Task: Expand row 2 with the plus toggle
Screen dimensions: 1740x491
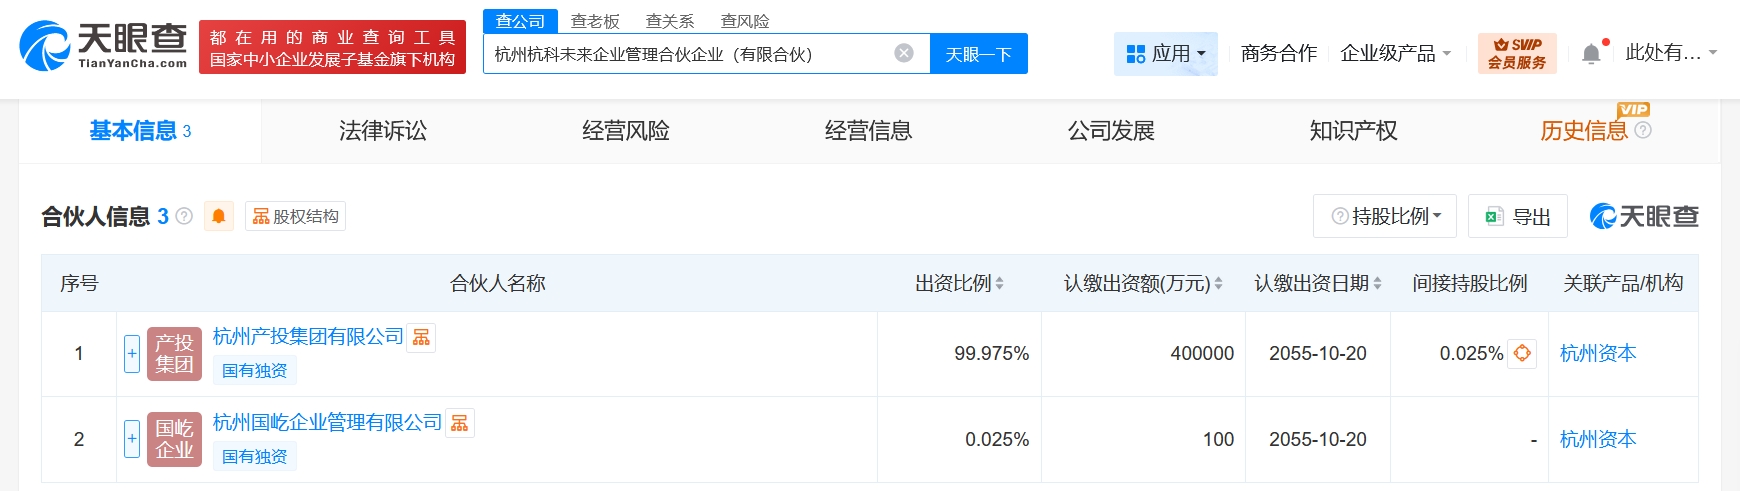Action: point(132,439)
